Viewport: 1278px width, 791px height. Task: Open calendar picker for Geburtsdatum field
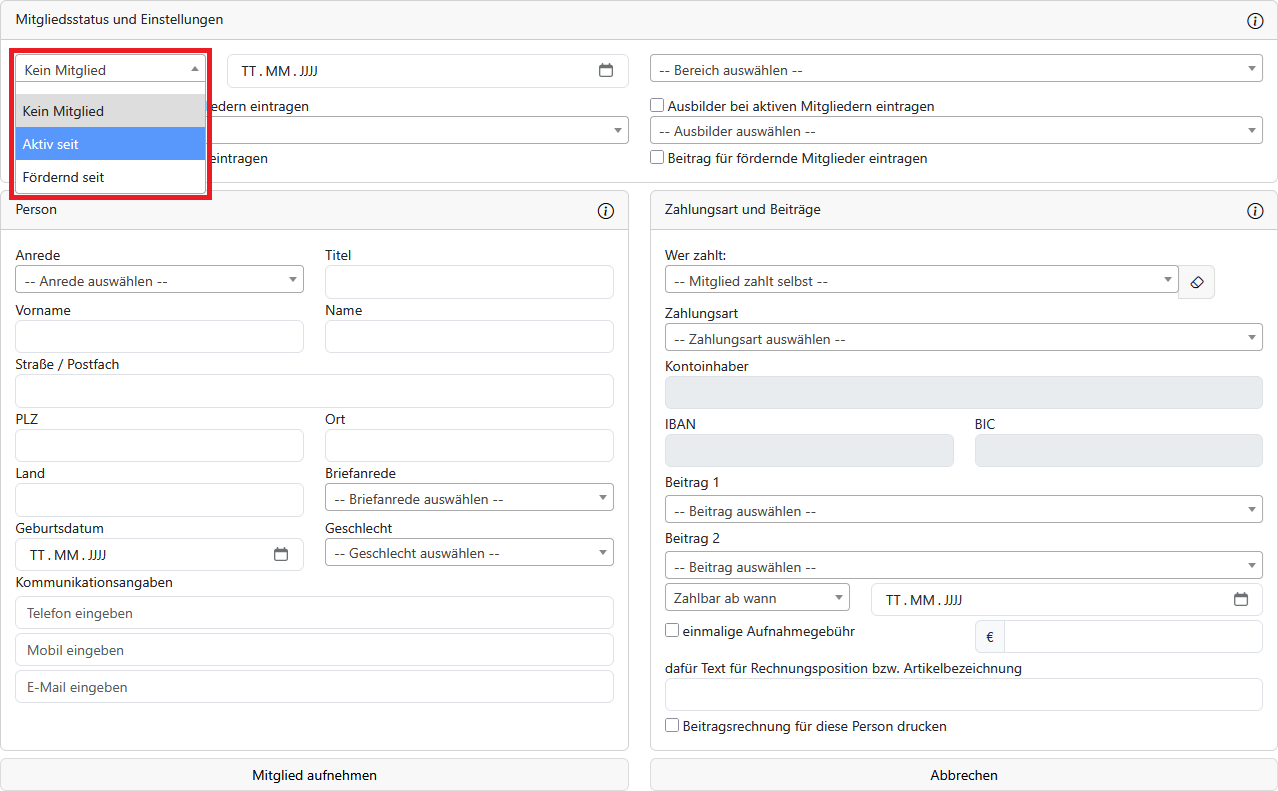coord(281,555)
